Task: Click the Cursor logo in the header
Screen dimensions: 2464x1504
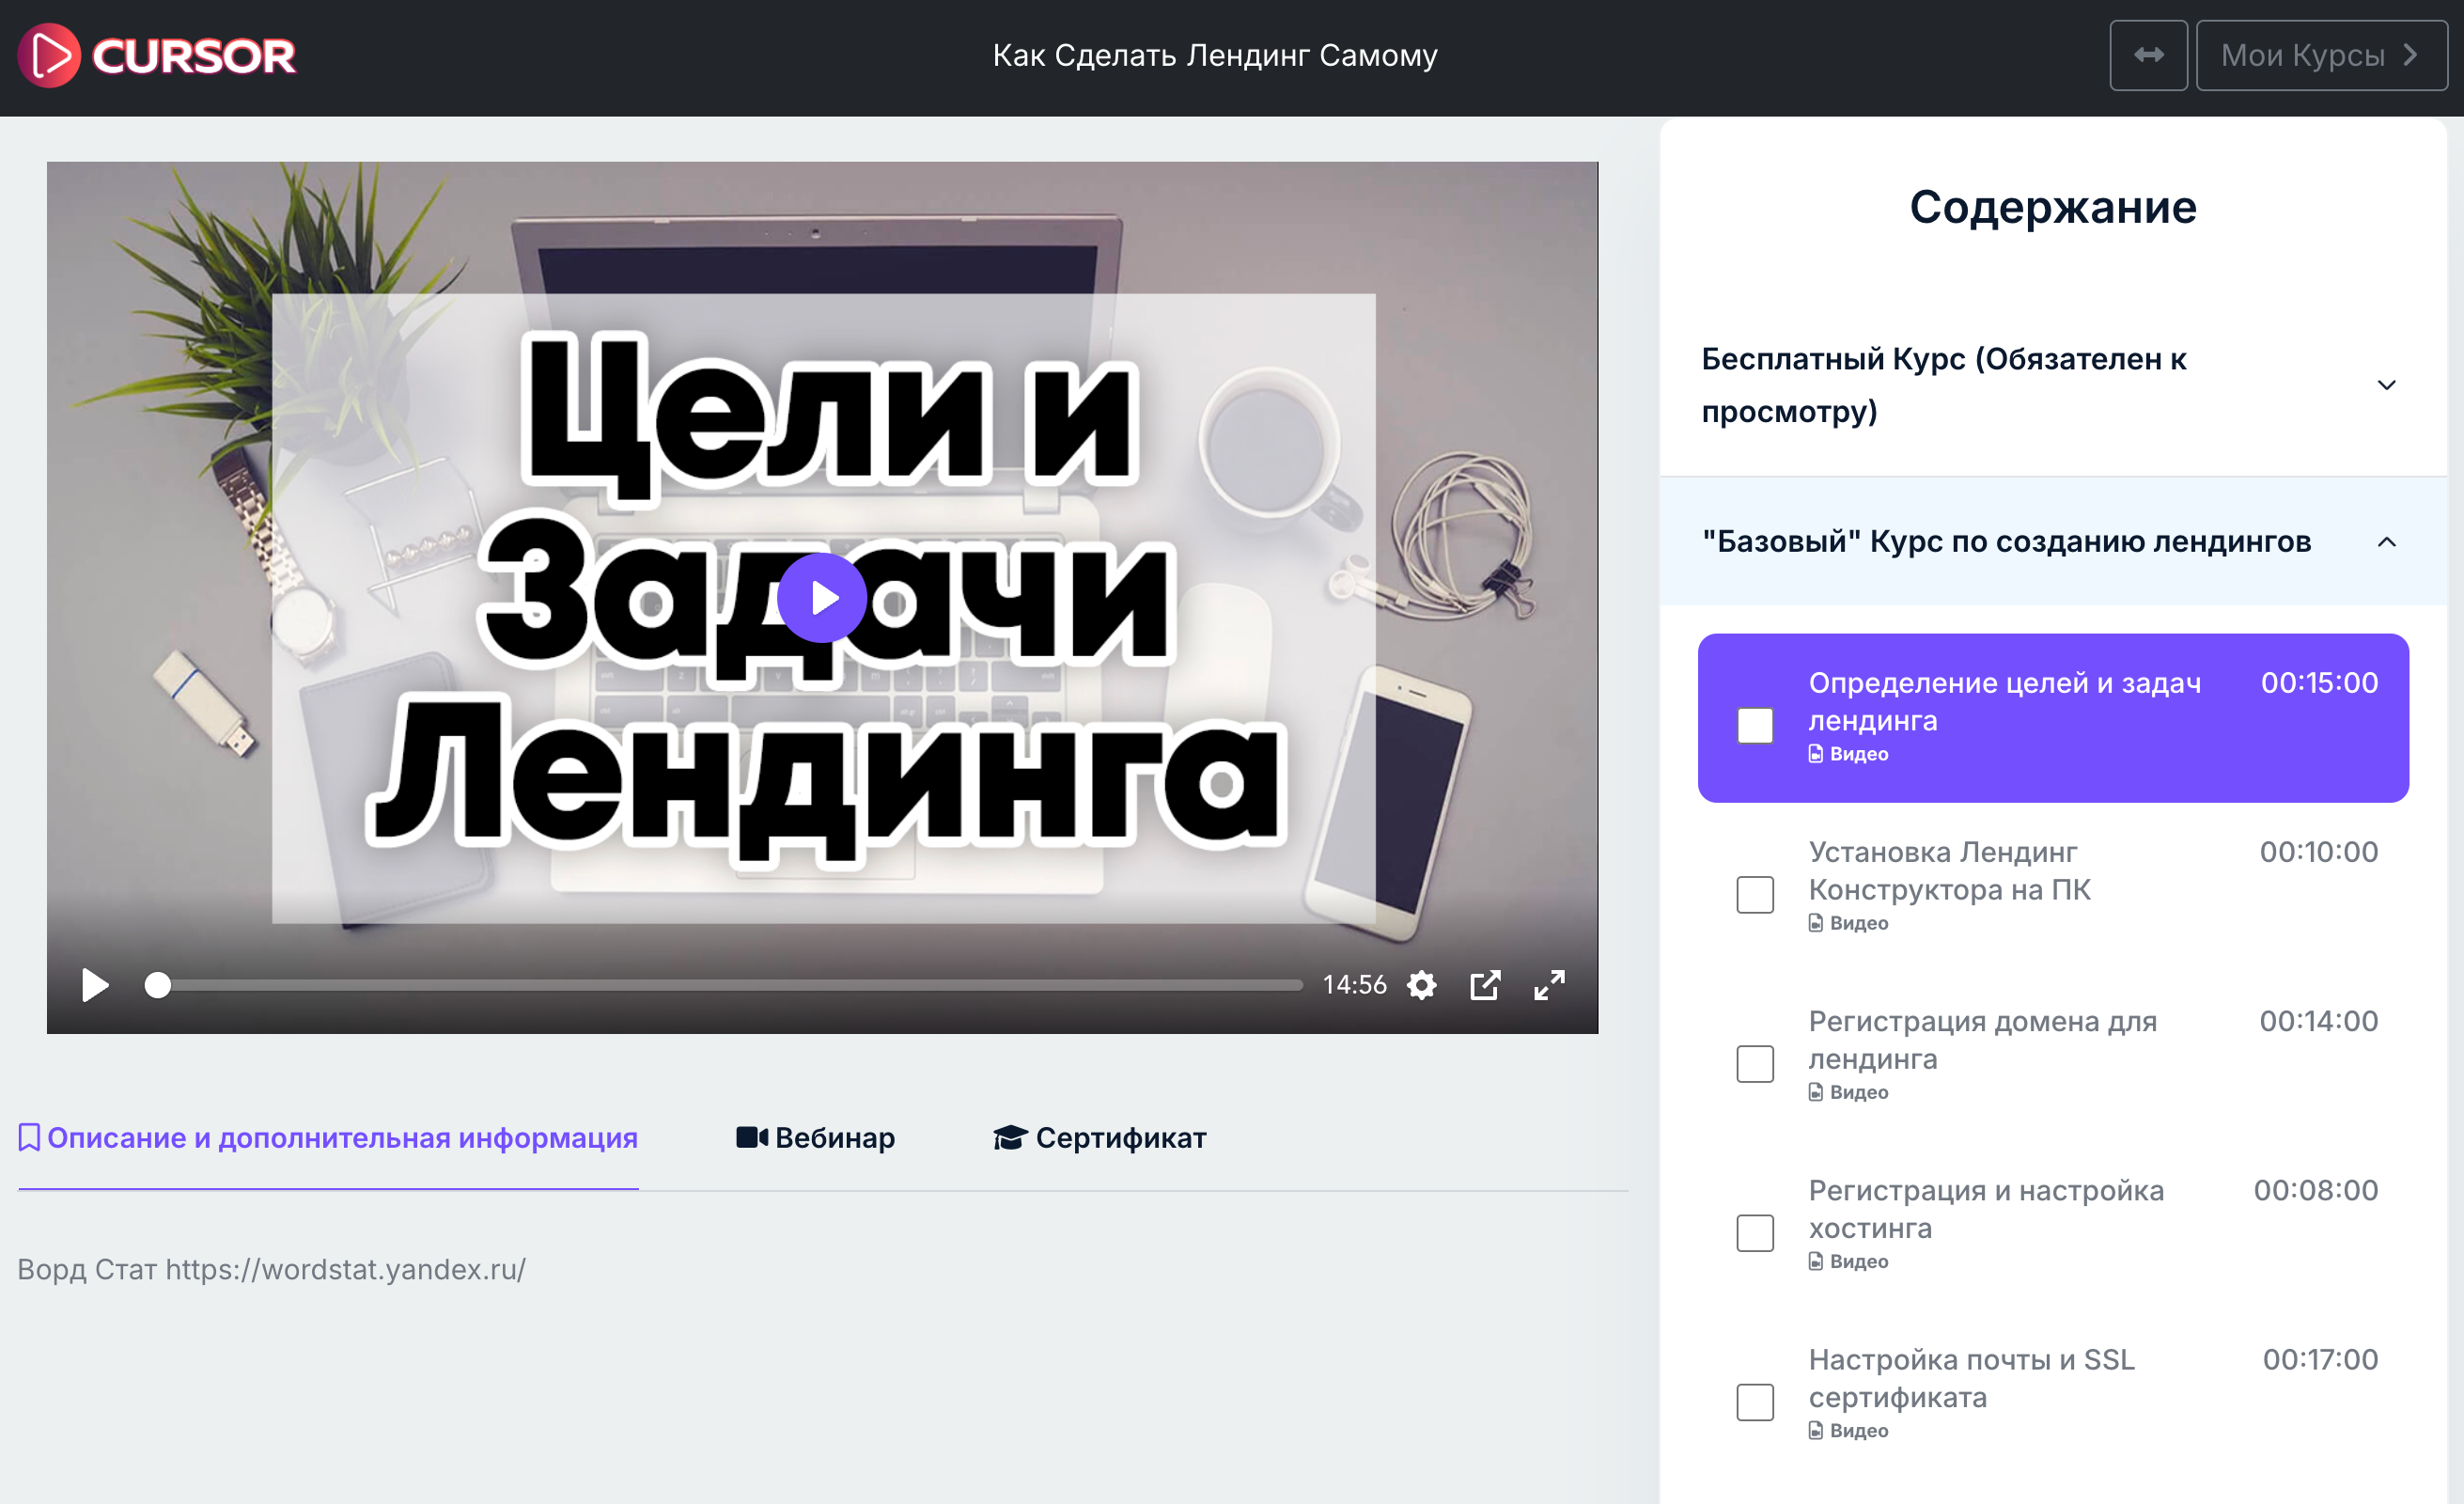Action: click(x=157, y=55)
